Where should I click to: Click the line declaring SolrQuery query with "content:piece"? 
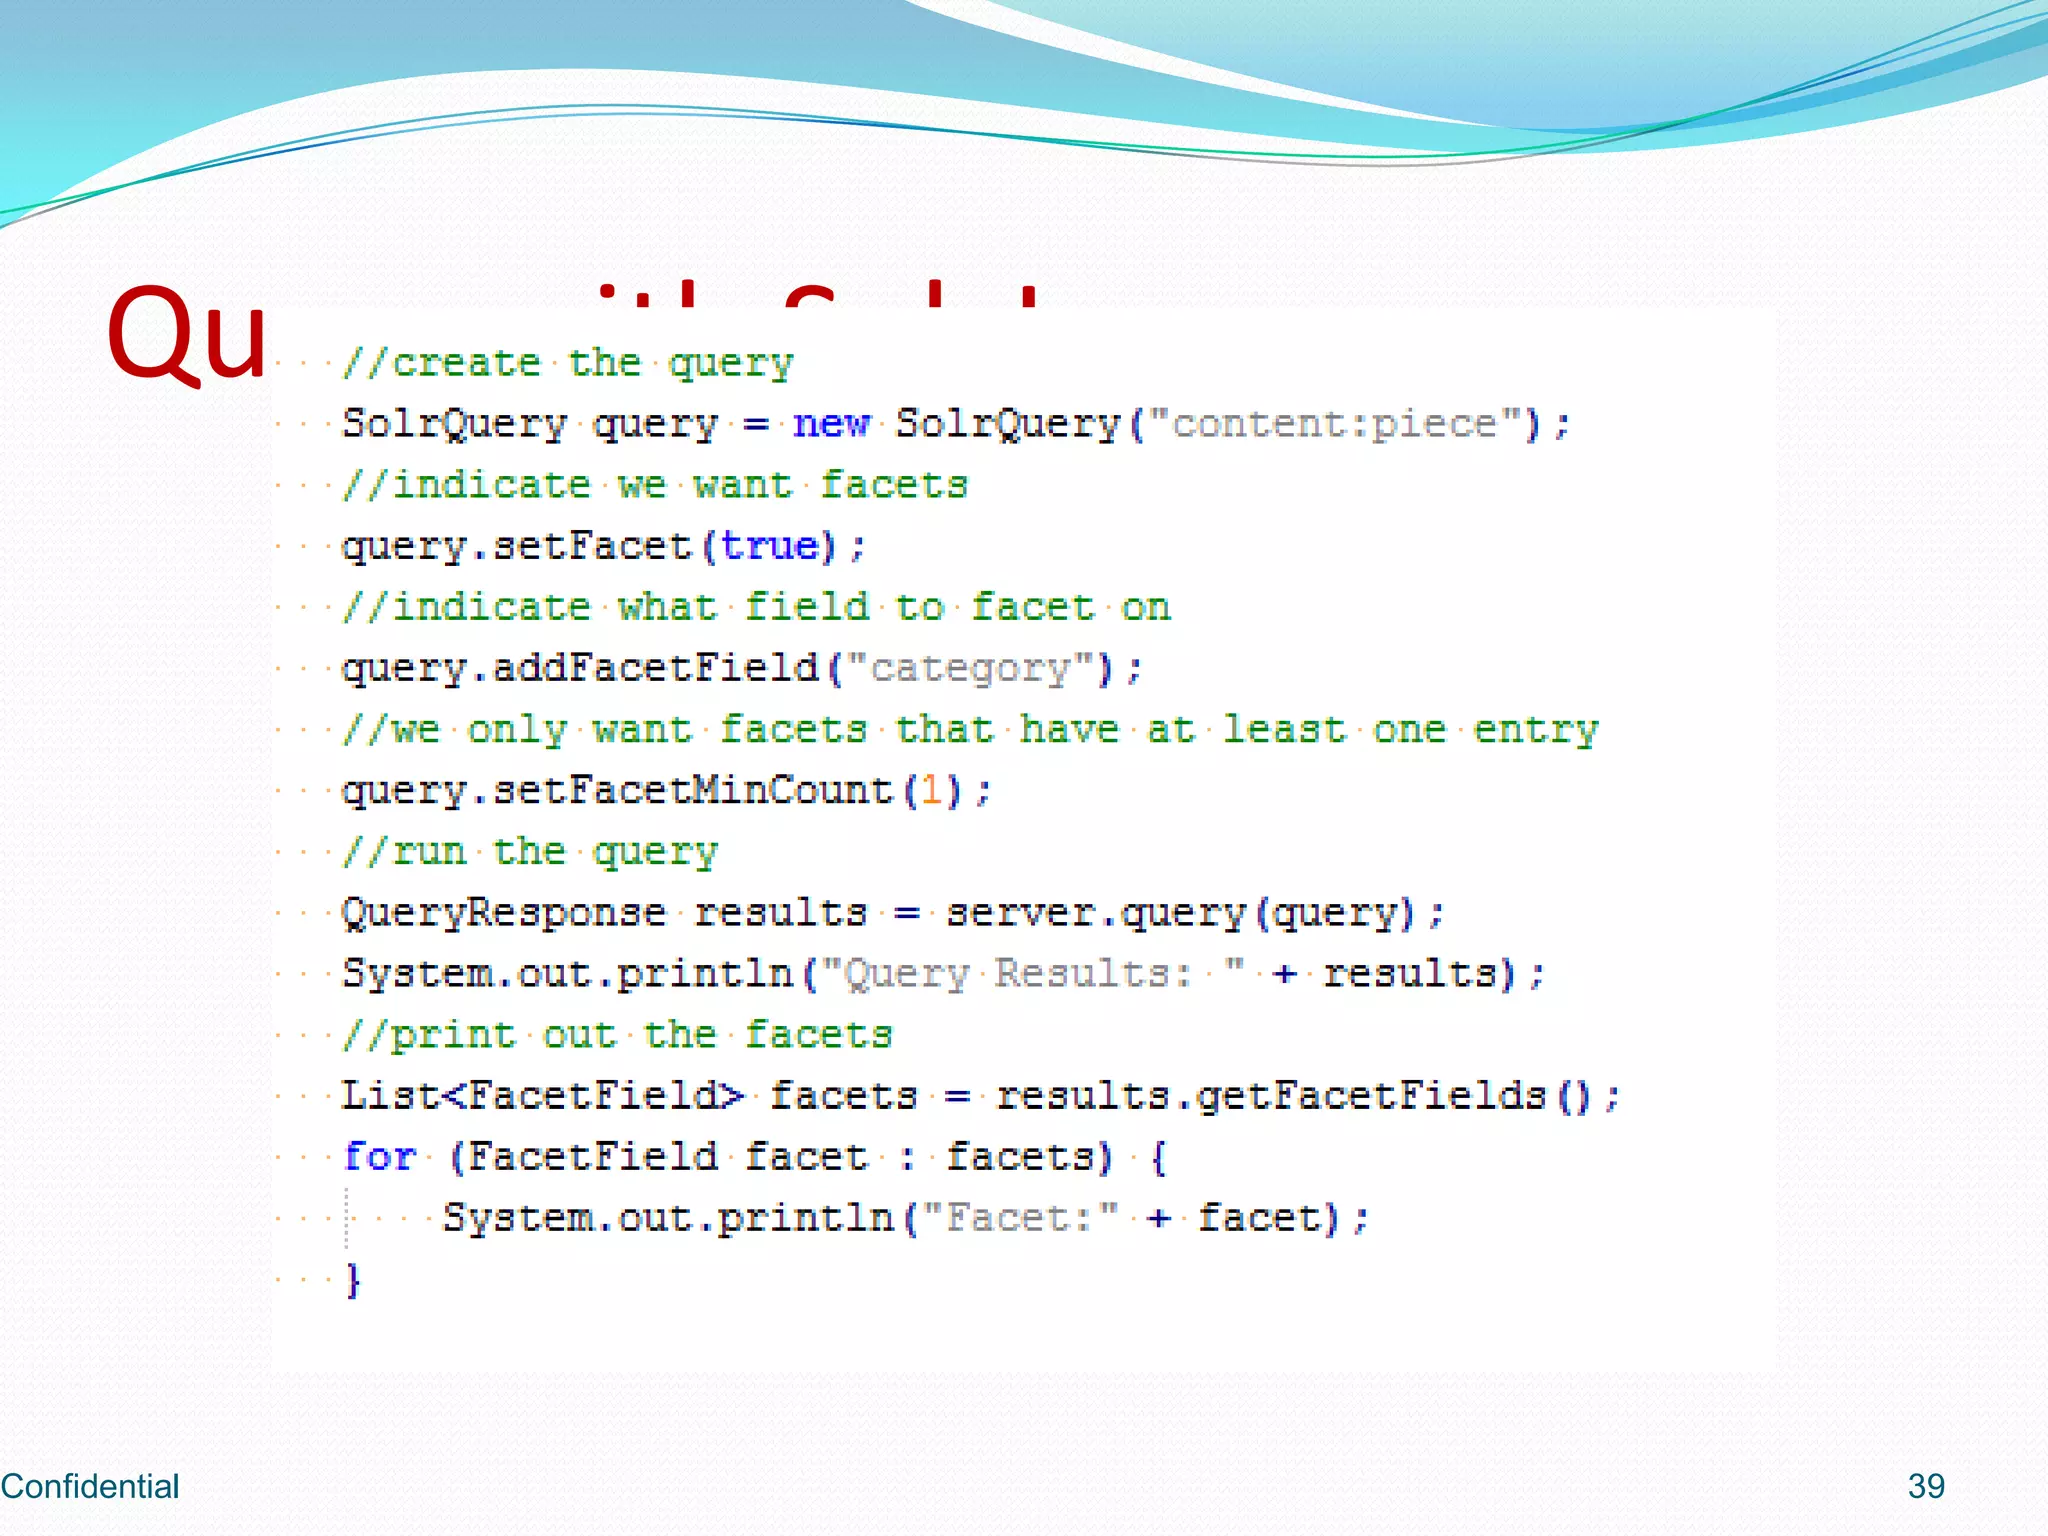(956, 425)
